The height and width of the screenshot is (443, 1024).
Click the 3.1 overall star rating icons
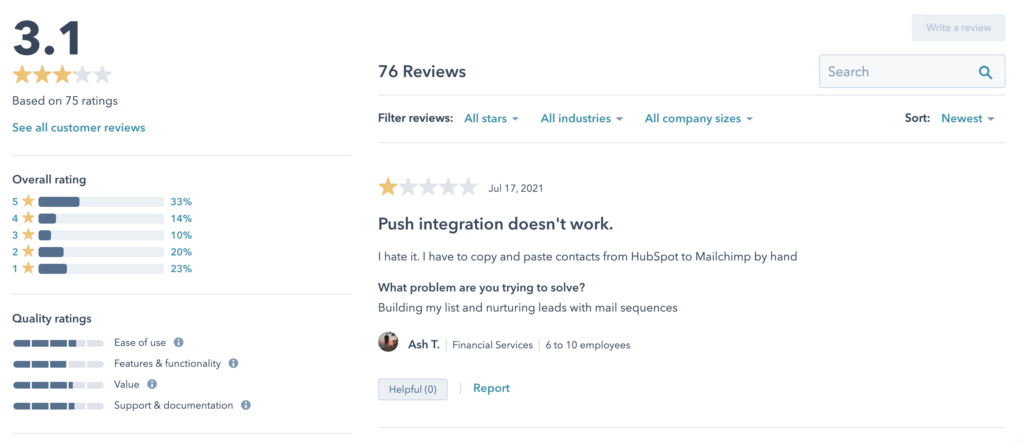[x=62, y=74]
